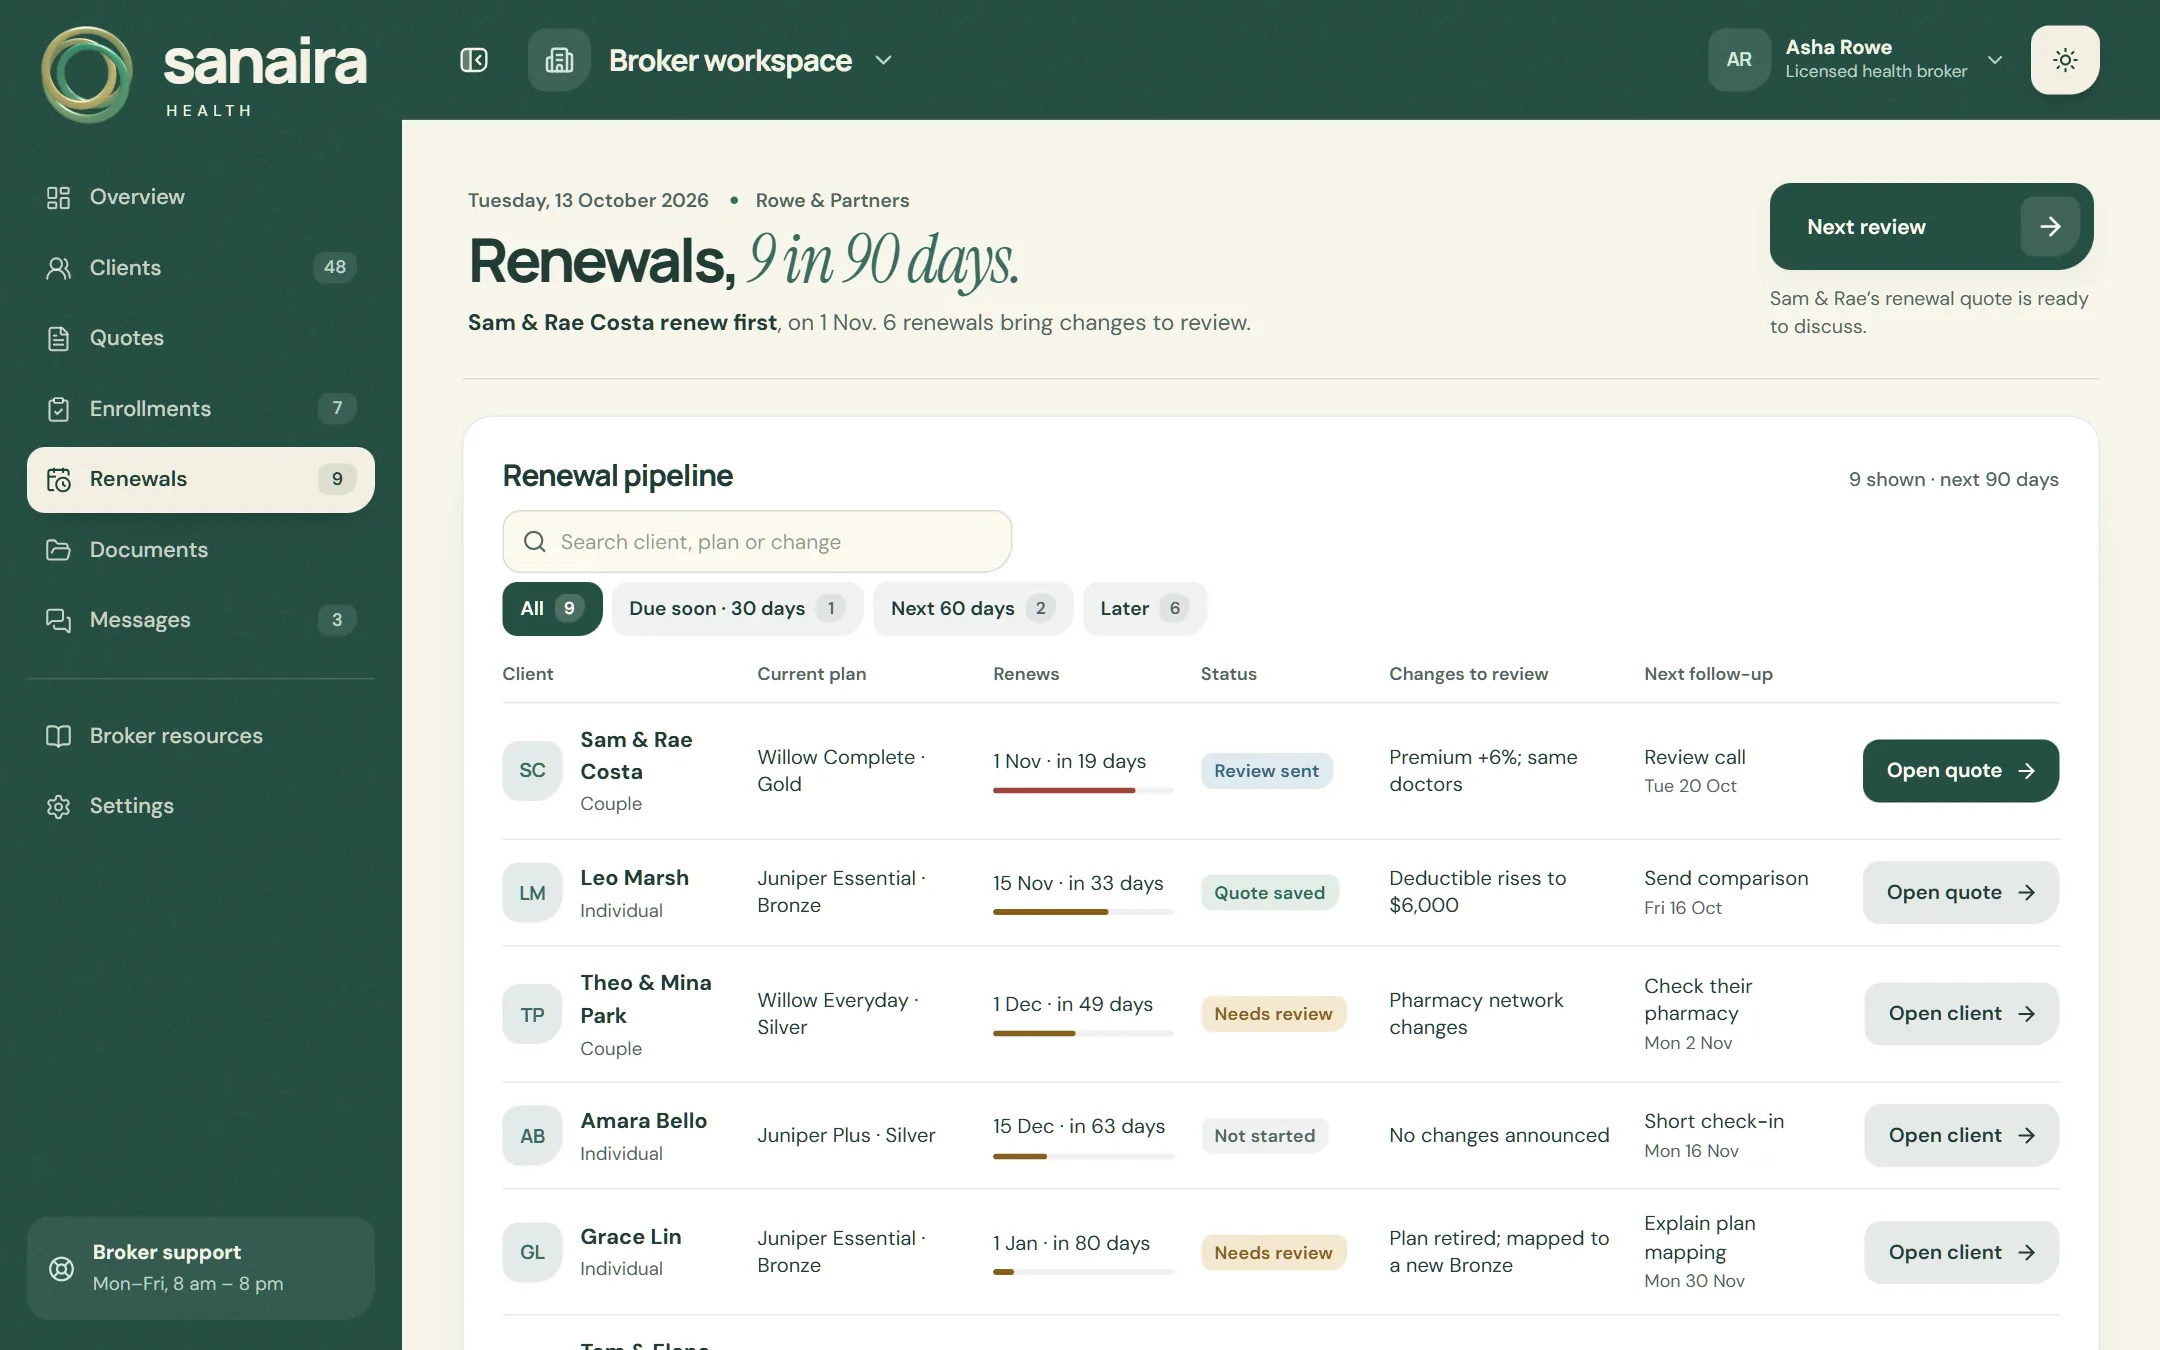This screenshot has width=2160, height=1350.
Task: Click the Broker resources book icon
Action: 59,736
